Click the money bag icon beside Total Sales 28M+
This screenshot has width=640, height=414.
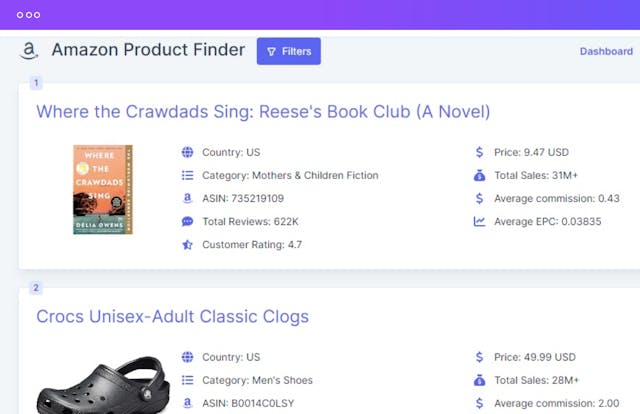tap(480, 380)
